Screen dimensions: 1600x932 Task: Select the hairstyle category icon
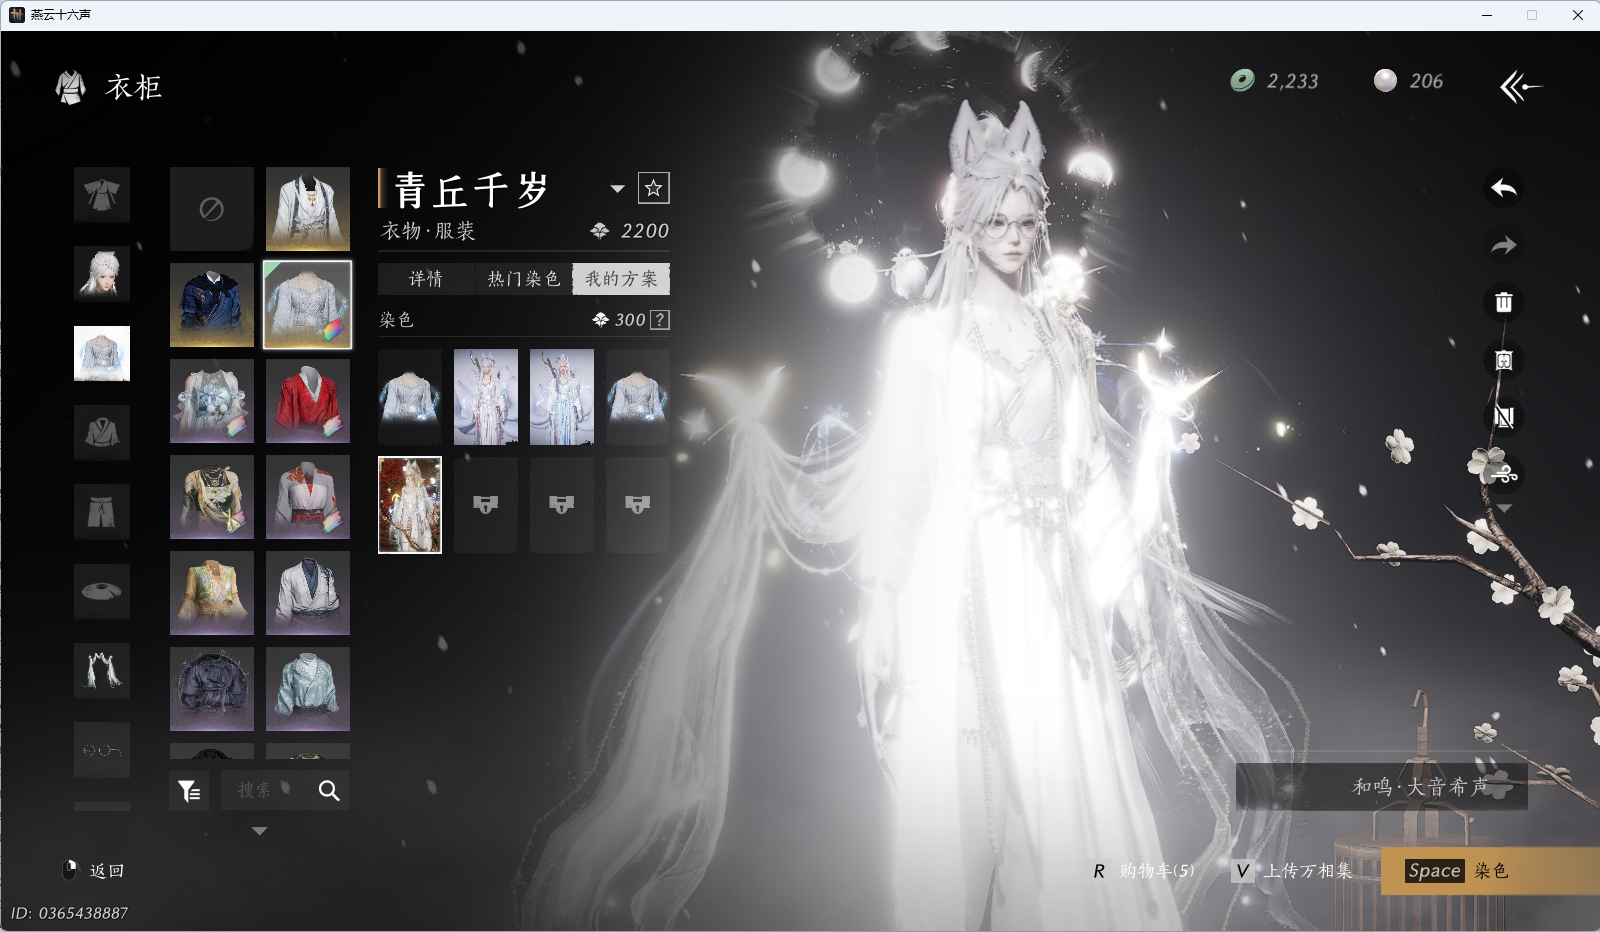(102, 274)
